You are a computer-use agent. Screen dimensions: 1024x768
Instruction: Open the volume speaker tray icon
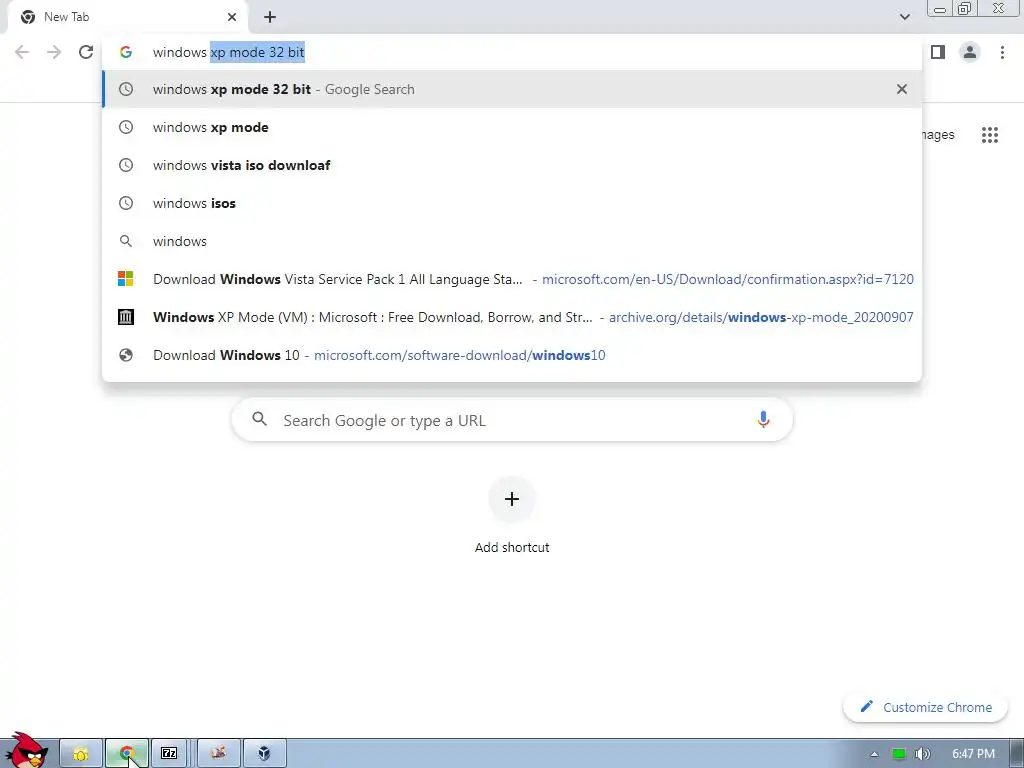click(x=922, y=754)
